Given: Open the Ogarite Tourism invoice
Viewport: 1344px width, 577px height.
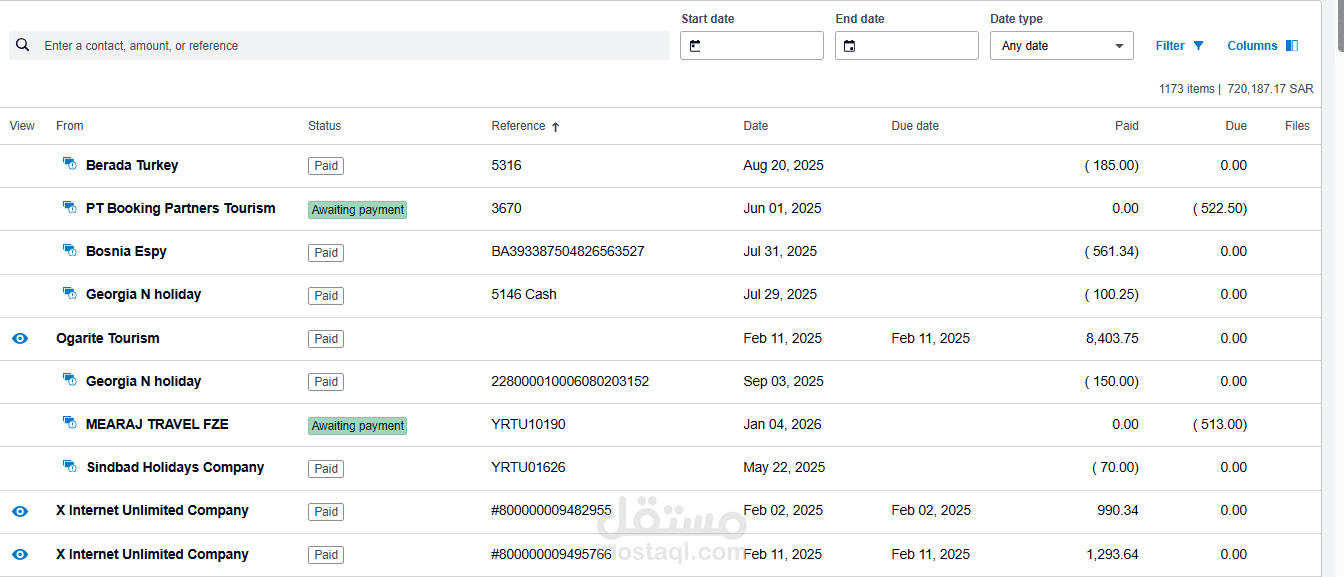Looking at the screenshot, I should pos(108,338).
